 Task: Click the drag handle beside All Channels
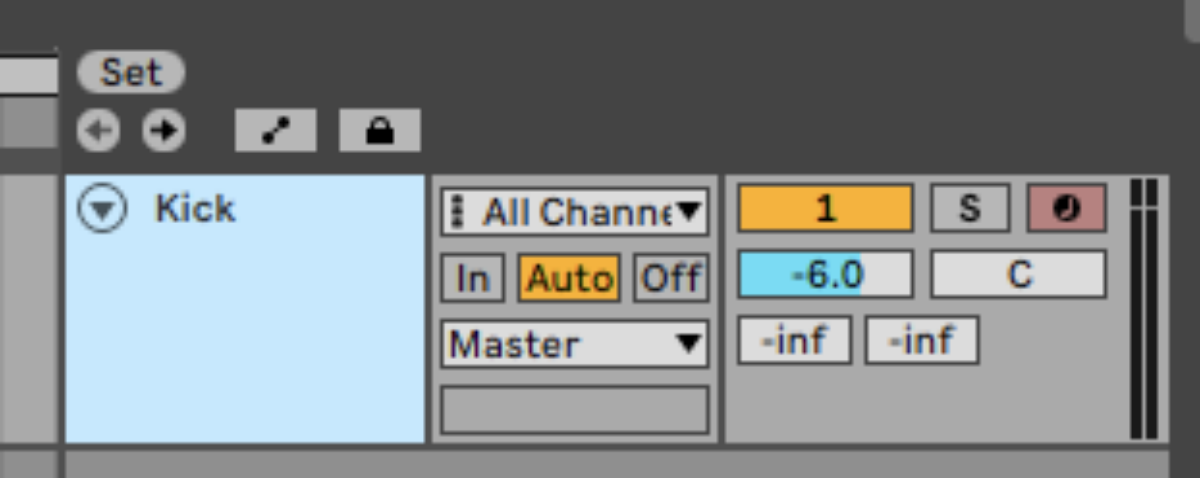point(457,212)
